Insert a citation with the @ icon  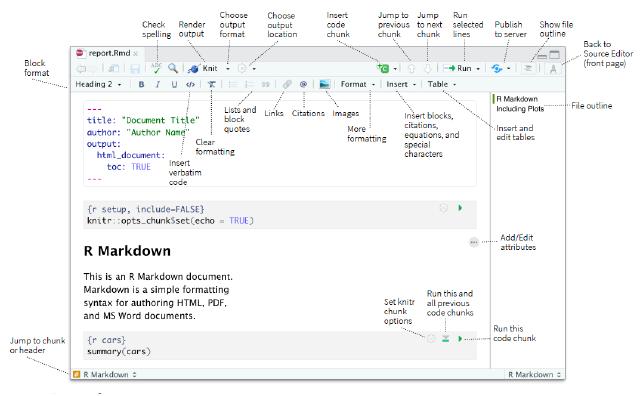click(x=303, y=85)
